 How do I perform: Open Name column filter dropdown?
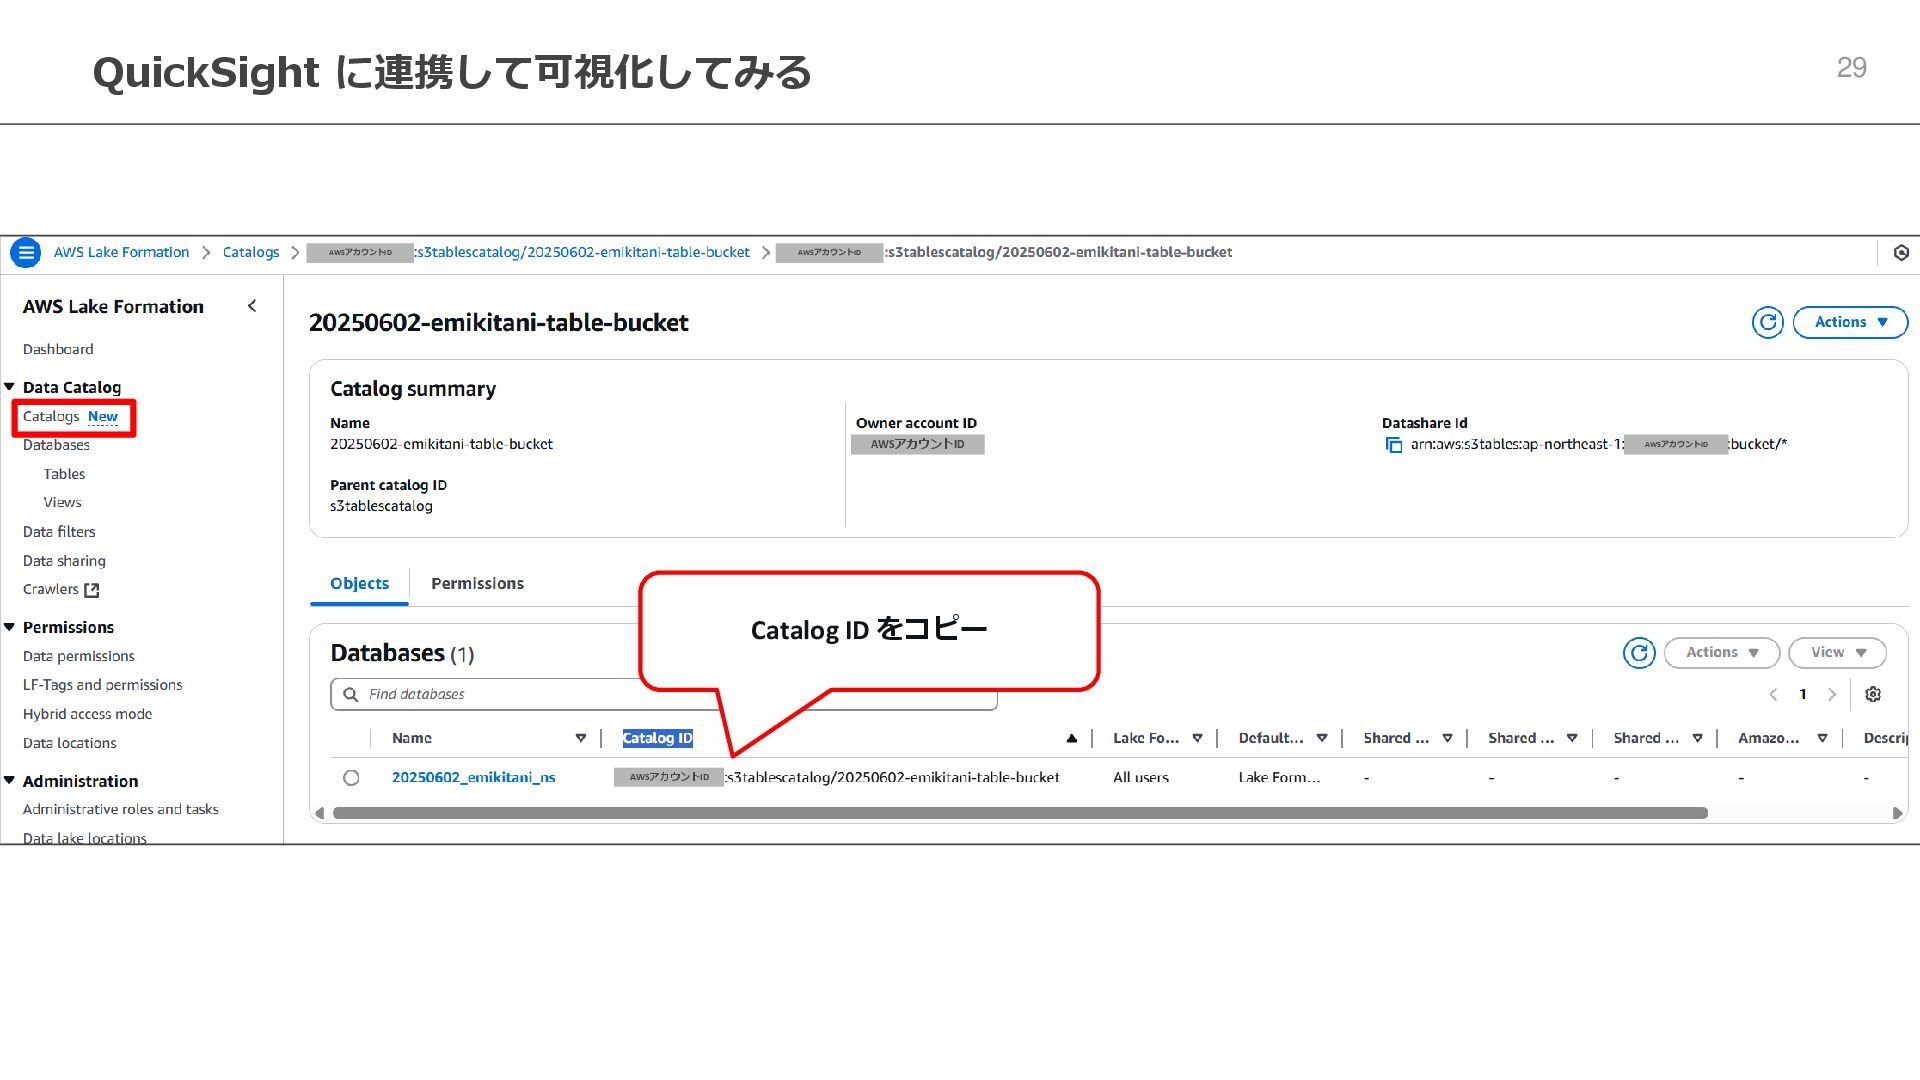(x=580, y=738)
